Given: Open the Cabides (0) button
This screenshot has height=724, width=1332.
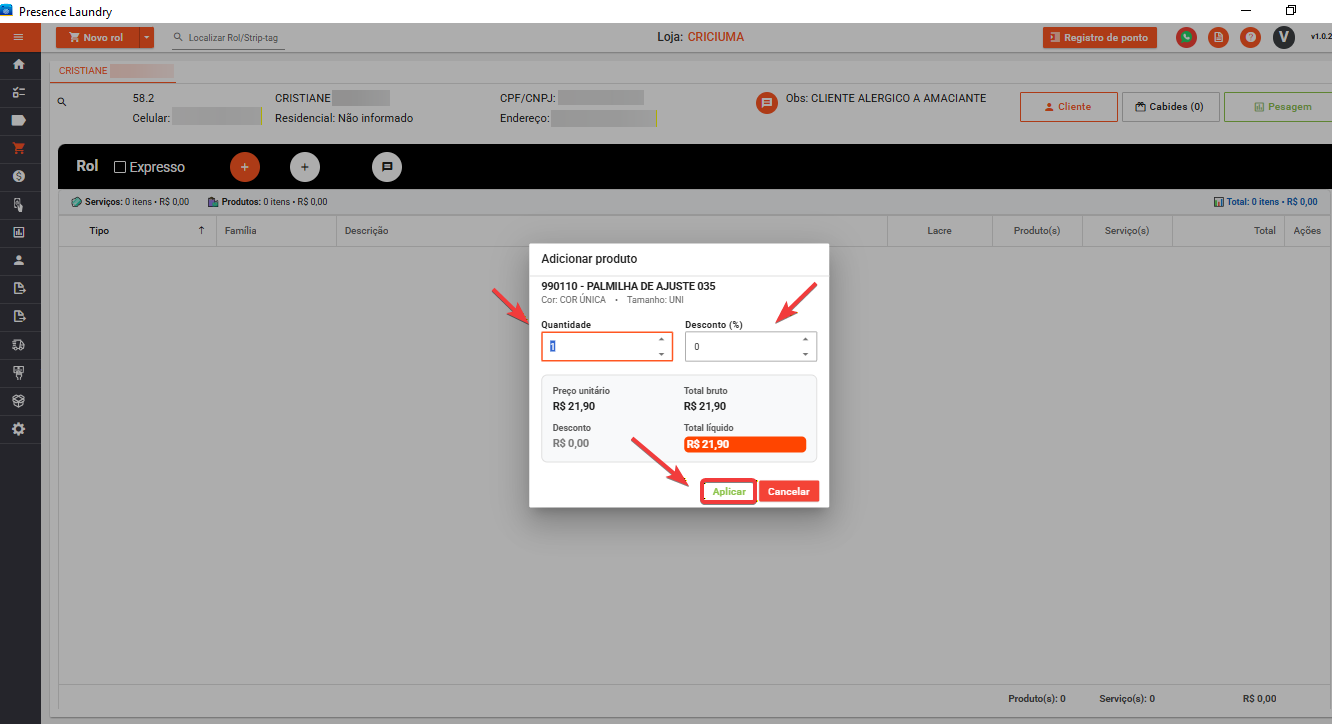Looking at the screenshot, I should 1170,107.
